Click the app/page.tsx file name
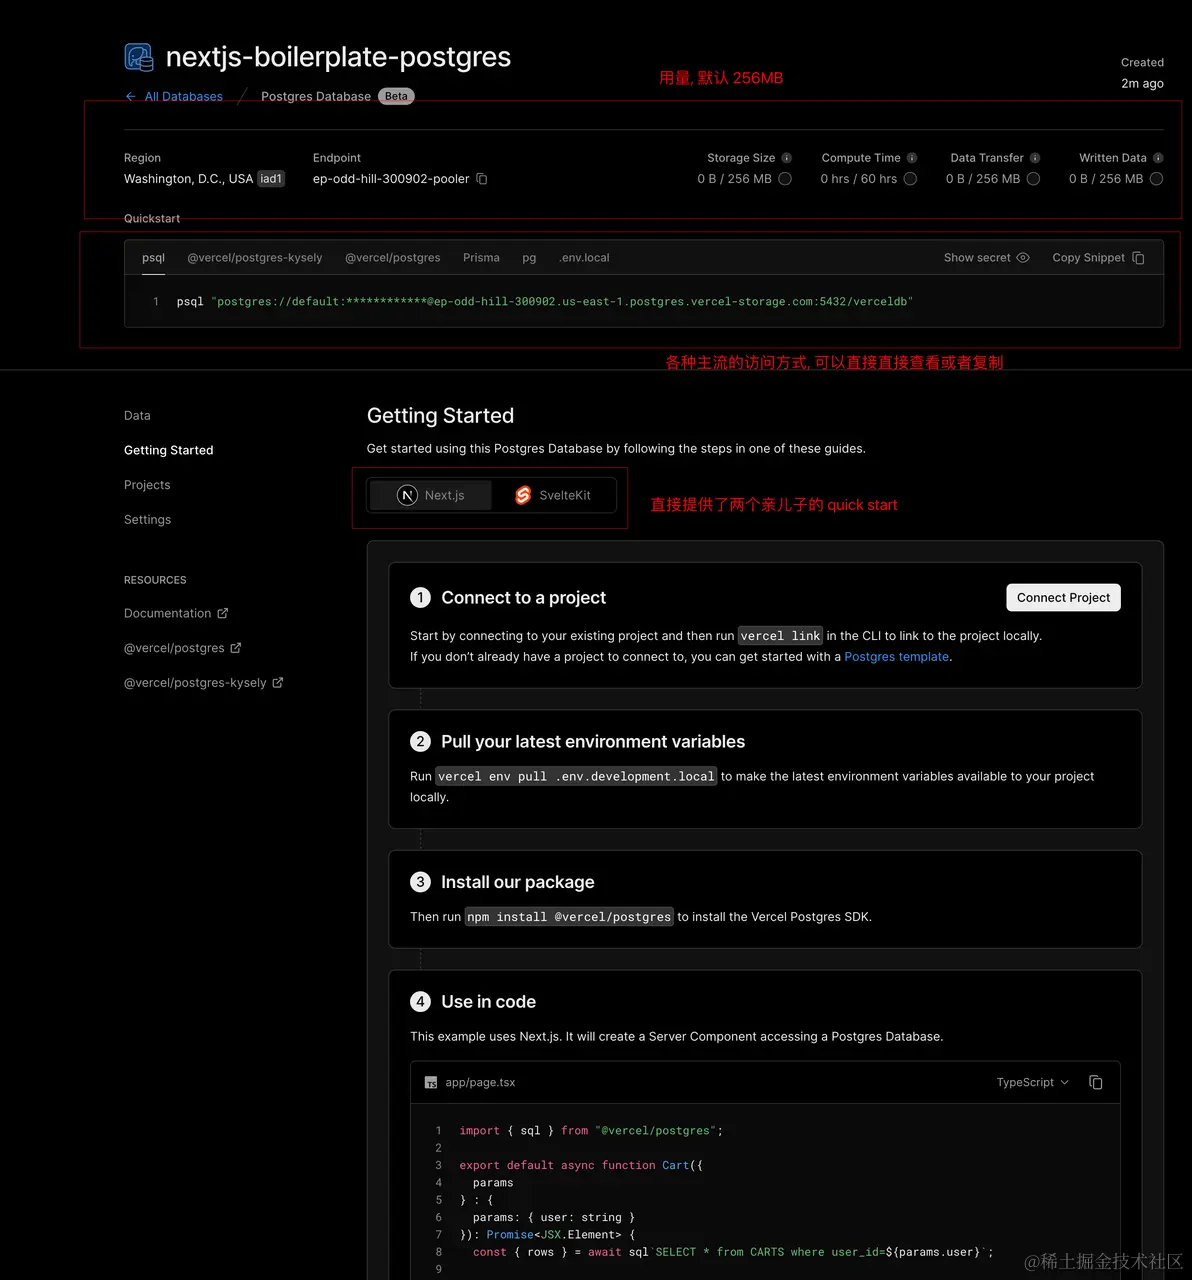 pos(480,1083)
